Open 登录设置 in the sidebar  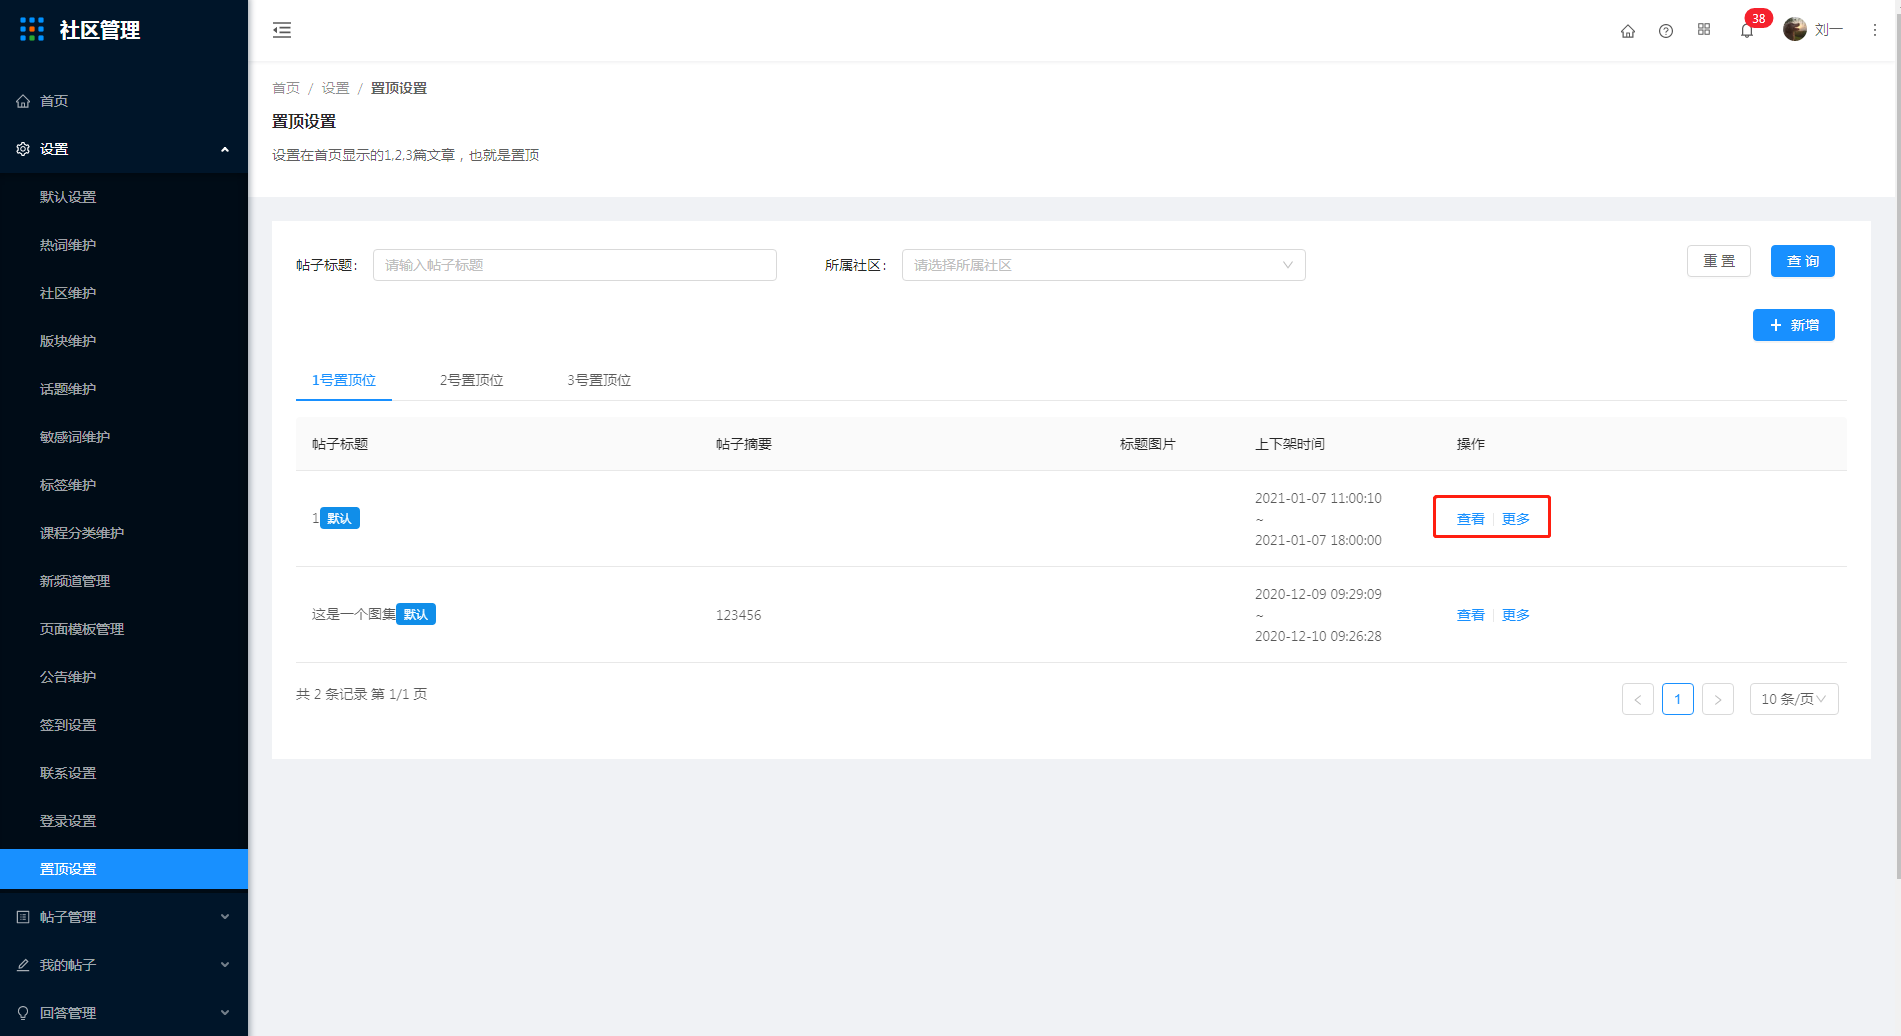(68, 821)
